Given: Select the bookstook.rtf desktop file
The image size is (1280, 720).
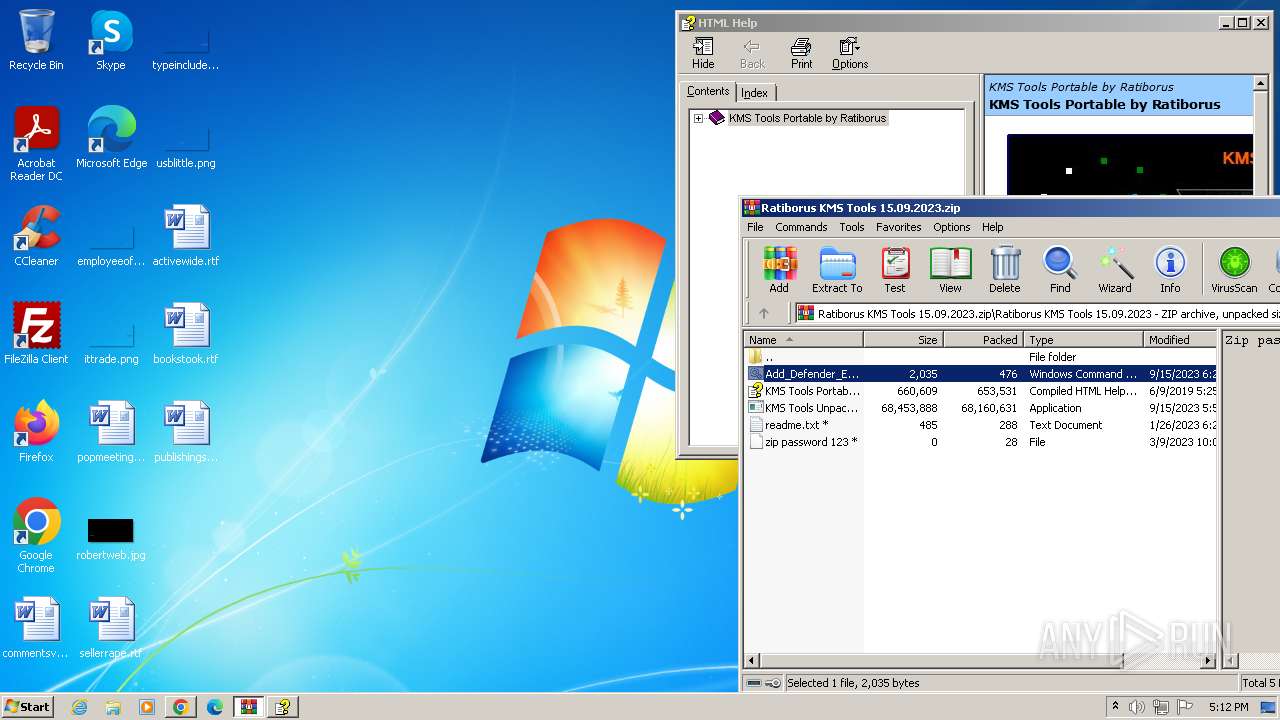Looking at the screenshot, I should click(186, 334).
